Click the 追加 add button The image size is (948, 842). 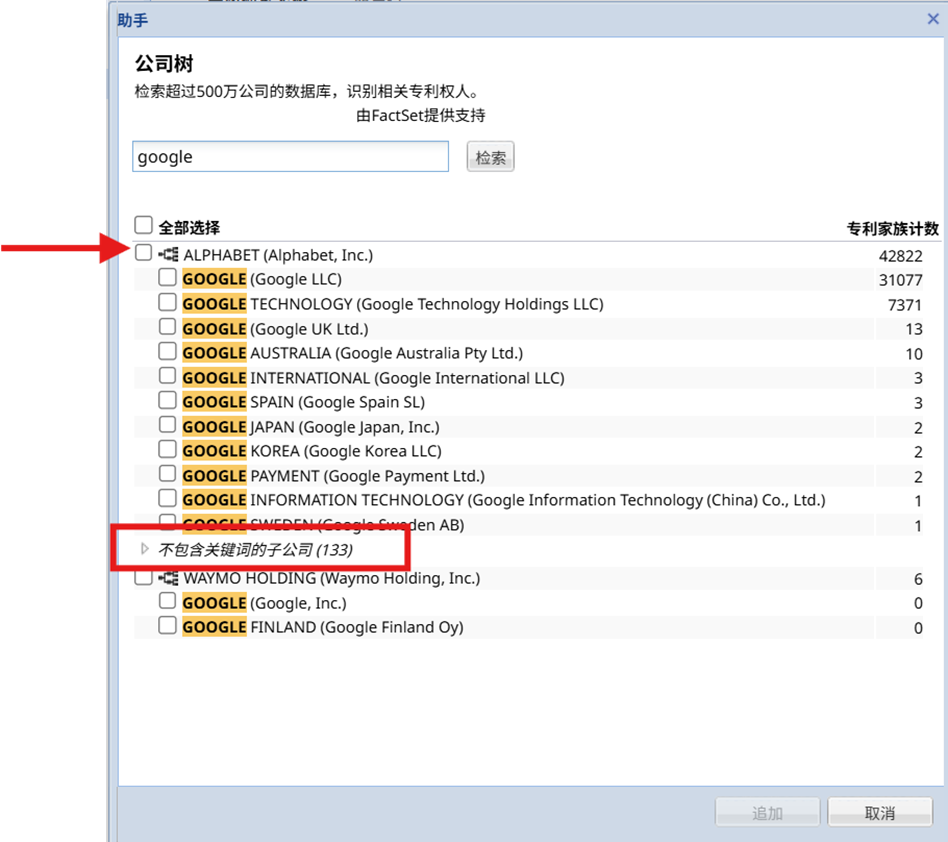click(x=767, y=812)
